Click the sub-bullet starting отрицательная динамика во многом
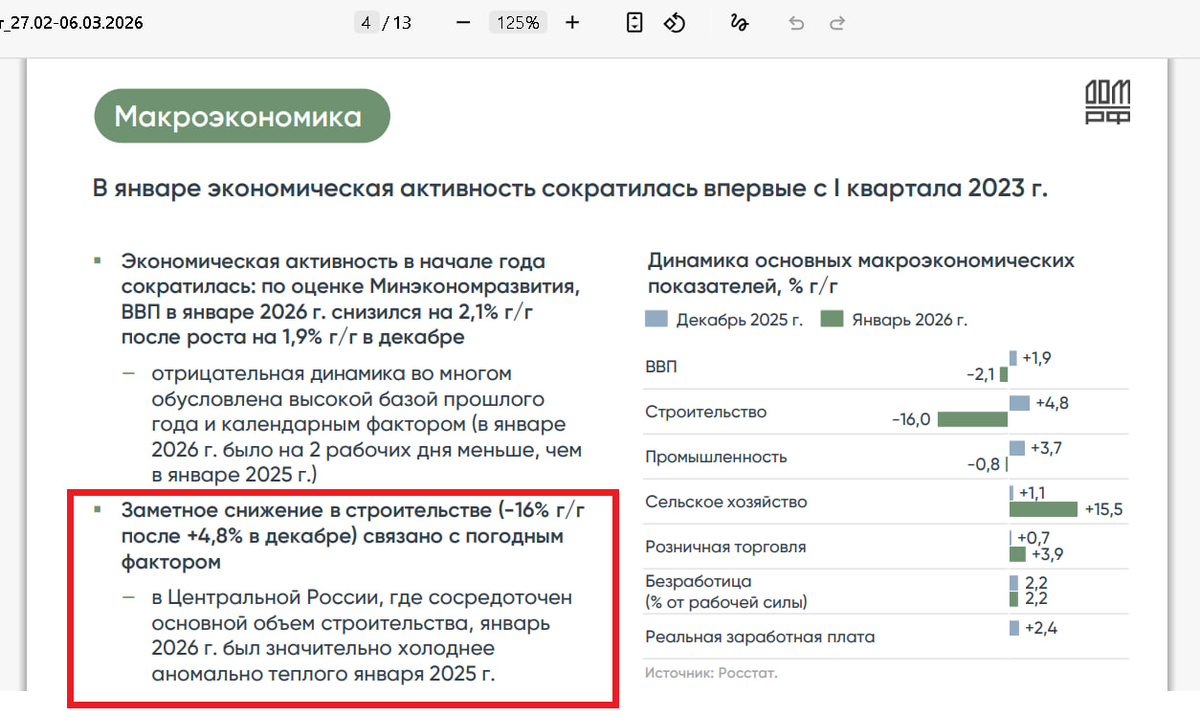 tap(366, 424)
